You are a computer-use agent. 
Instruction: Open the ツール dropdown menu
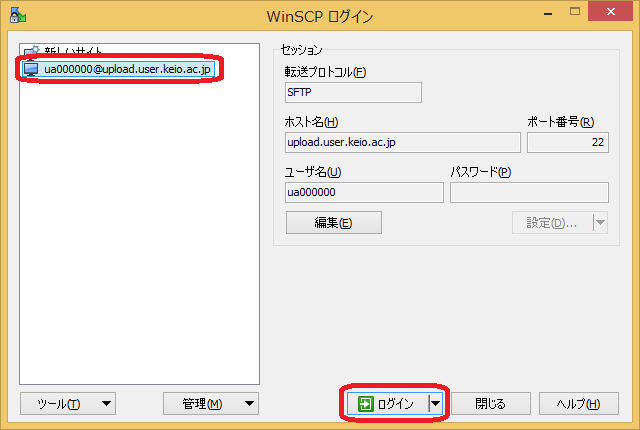(67, 404)
